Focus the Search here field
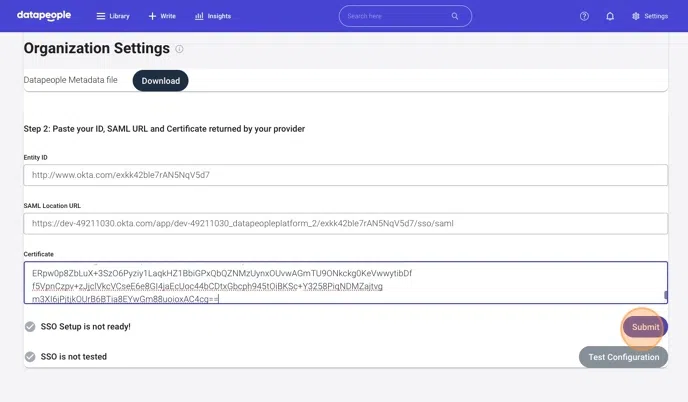Viewport: 688px width, 402px height. coord(395,16)
